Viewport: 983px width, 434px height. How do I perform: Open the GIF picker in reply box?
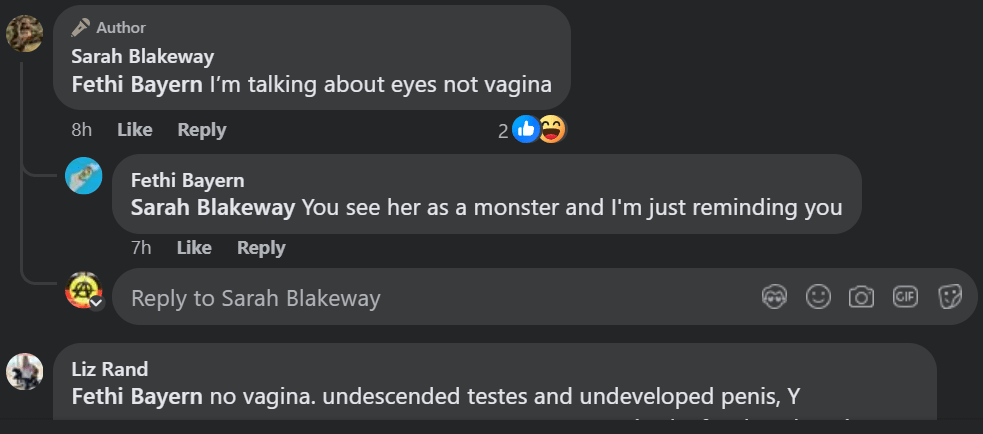(905, 297)
